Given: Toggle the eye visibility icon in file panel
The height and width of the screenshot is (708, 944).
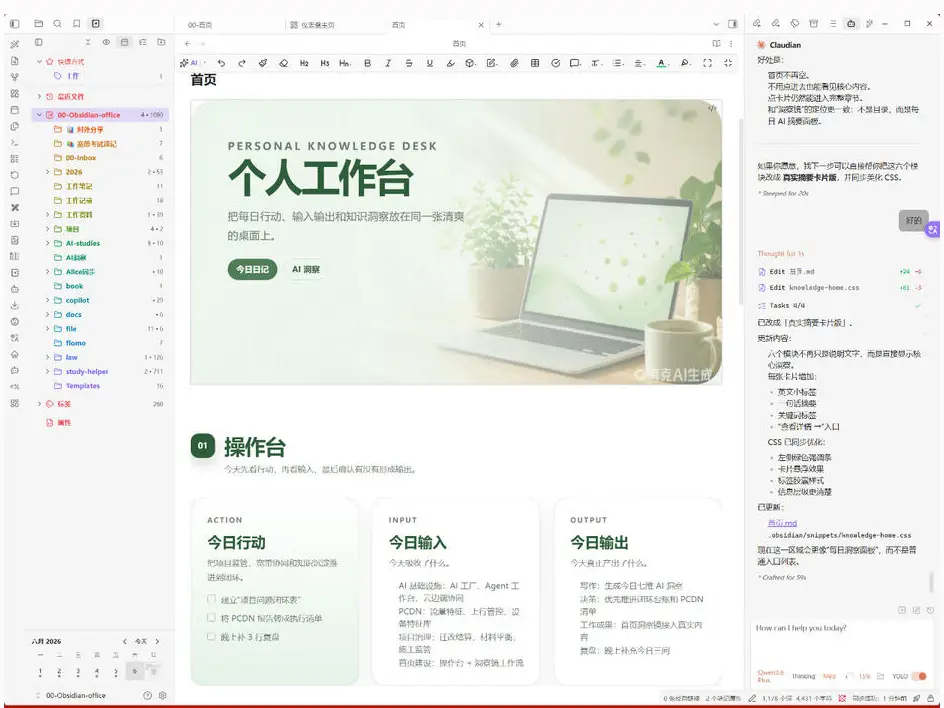Looking at the screenshot, I should 106,42.
